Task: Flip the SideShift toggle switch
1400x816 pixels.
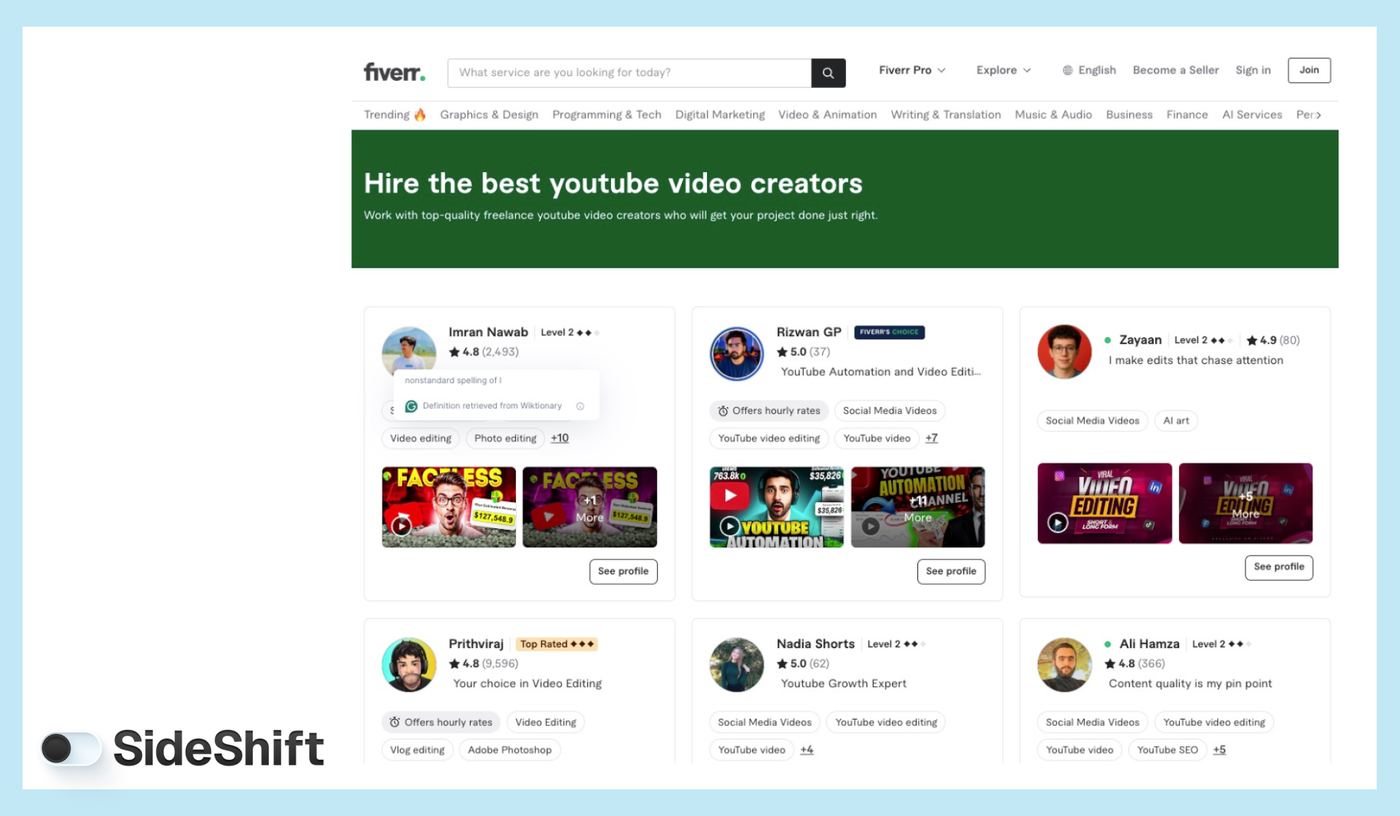Action: click(71, 748)
